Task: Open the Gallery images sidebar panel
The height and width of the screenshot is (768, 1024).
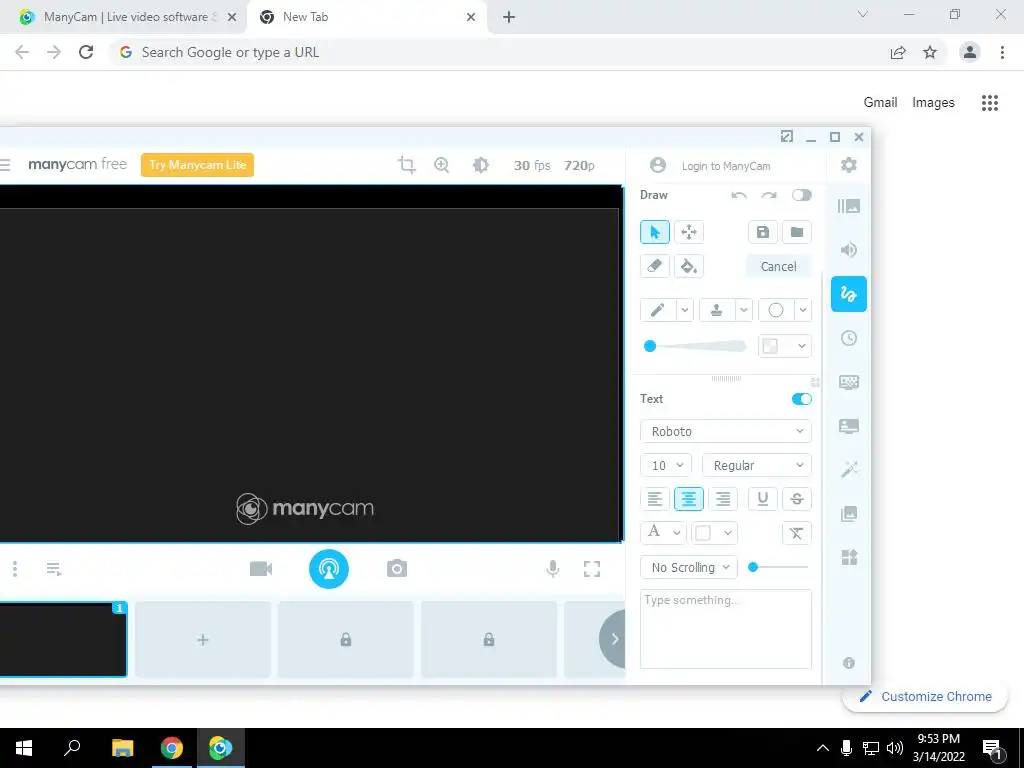Action: point(848,513)
